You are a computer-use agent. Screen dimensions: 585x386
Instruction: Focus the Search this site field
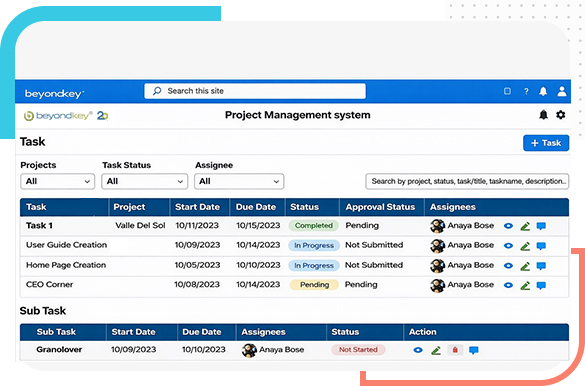(255, 91)
